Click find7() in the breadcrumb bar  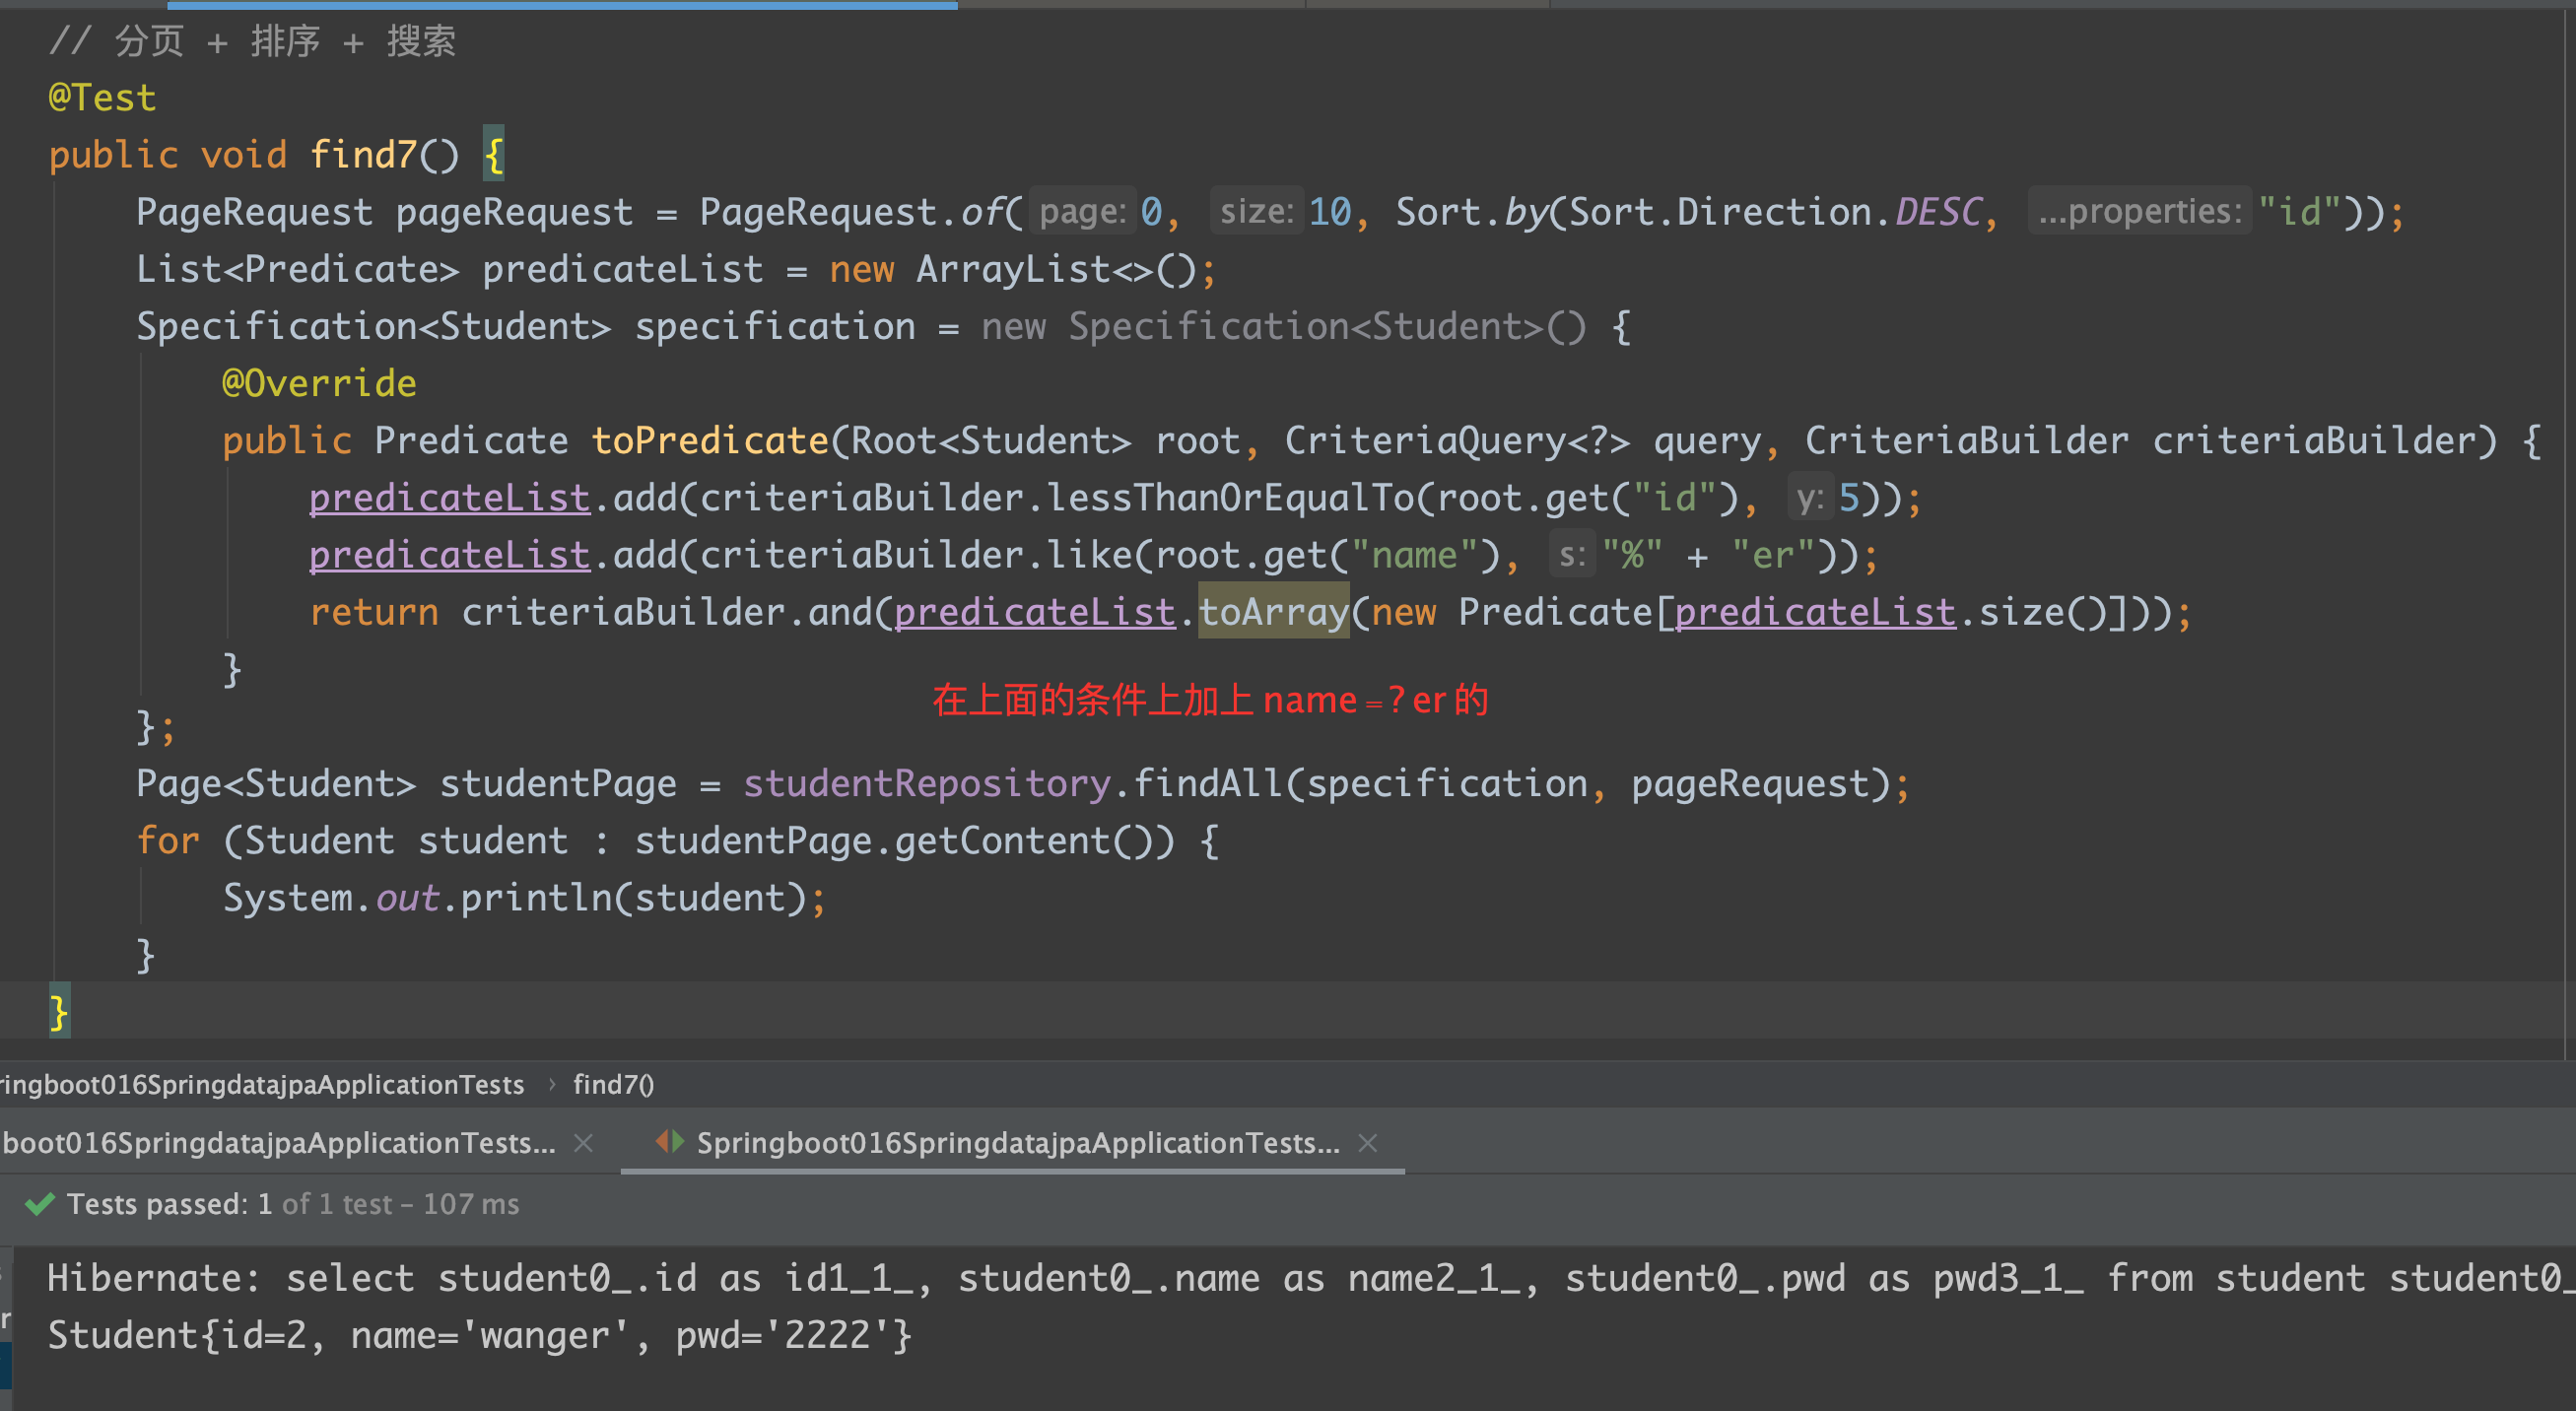pos(613,1084)
